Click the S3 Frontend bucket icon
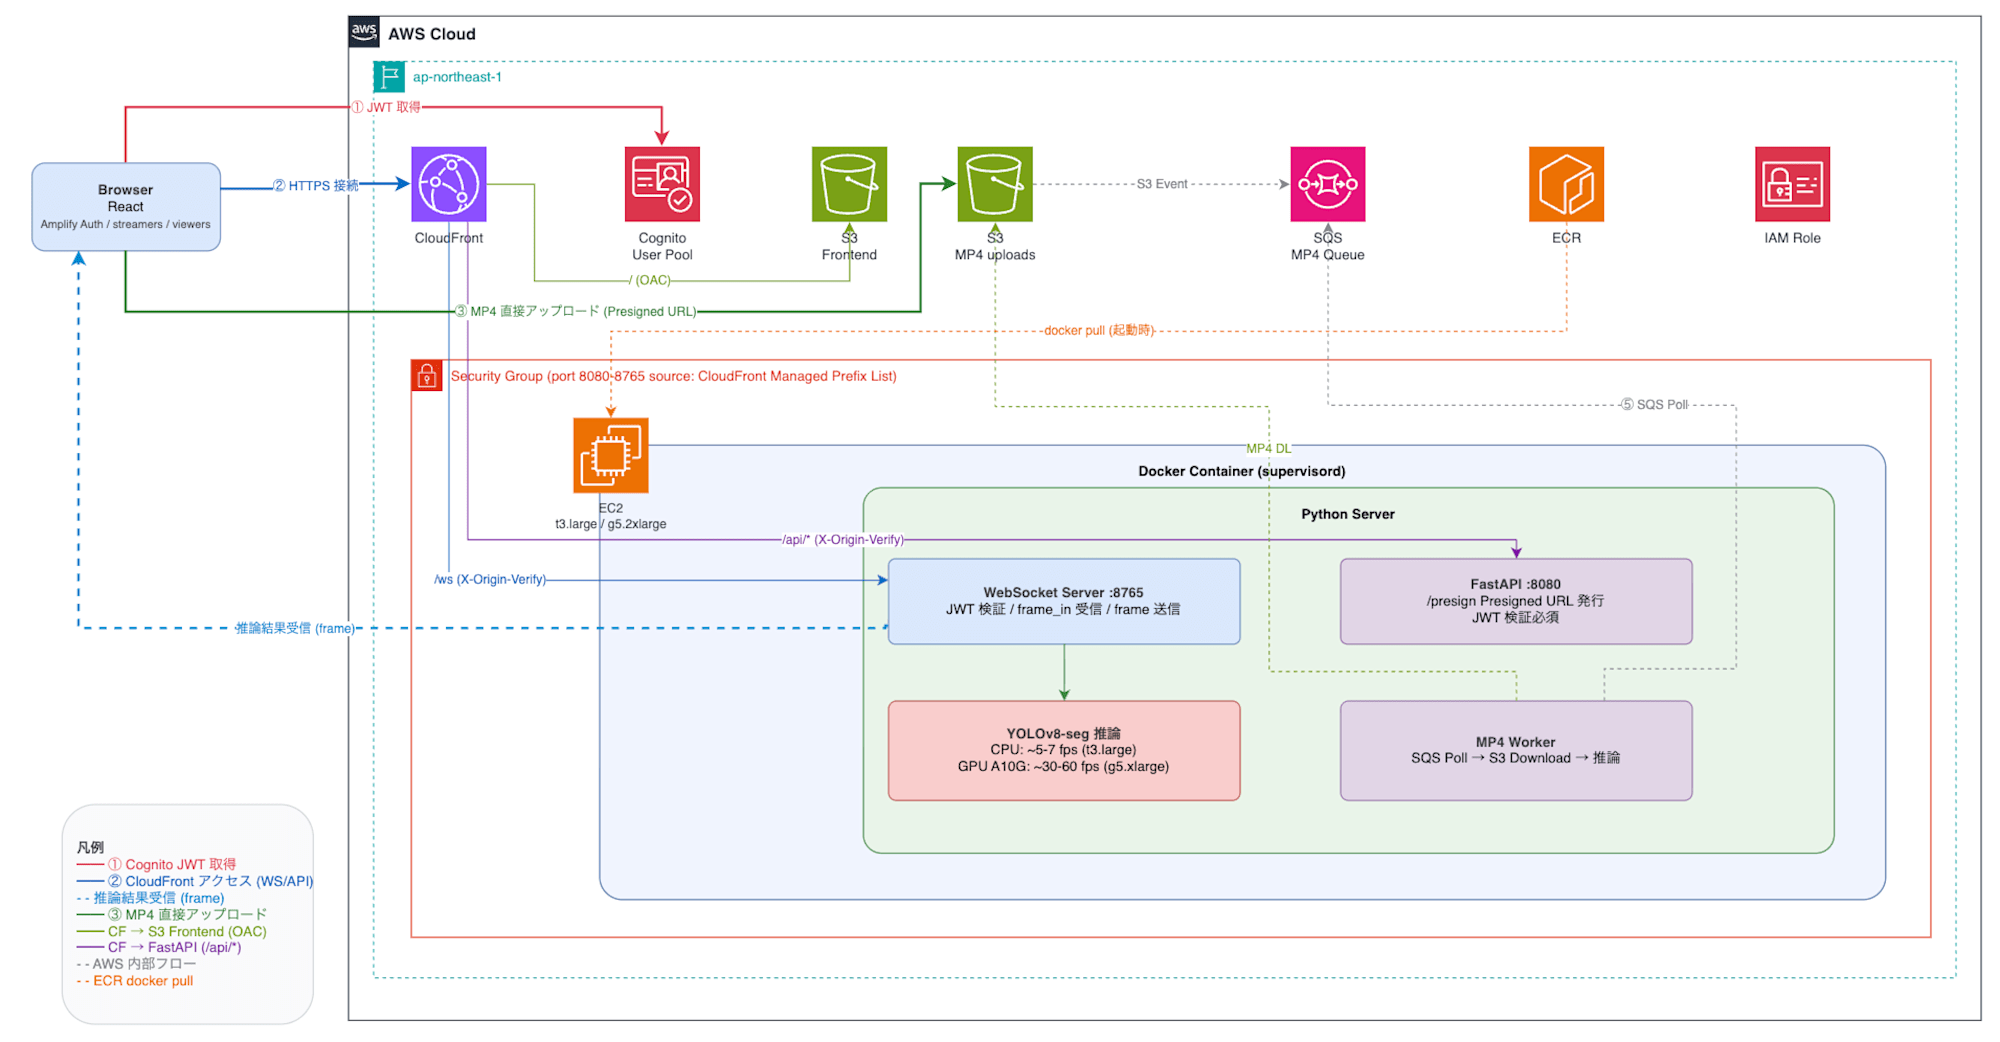 pyautogui.click(x=849, y=184)
